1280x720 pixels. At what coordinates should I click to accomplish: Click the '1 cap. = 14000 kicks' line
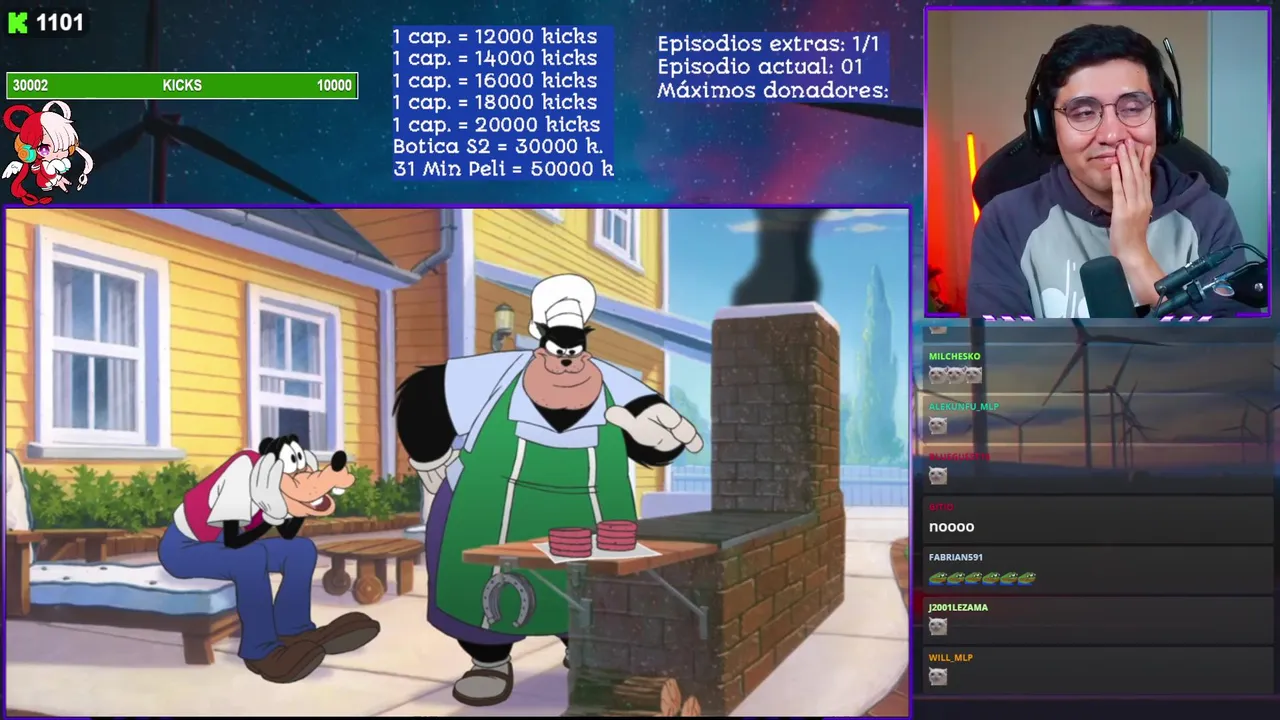[x=495, y=59]
